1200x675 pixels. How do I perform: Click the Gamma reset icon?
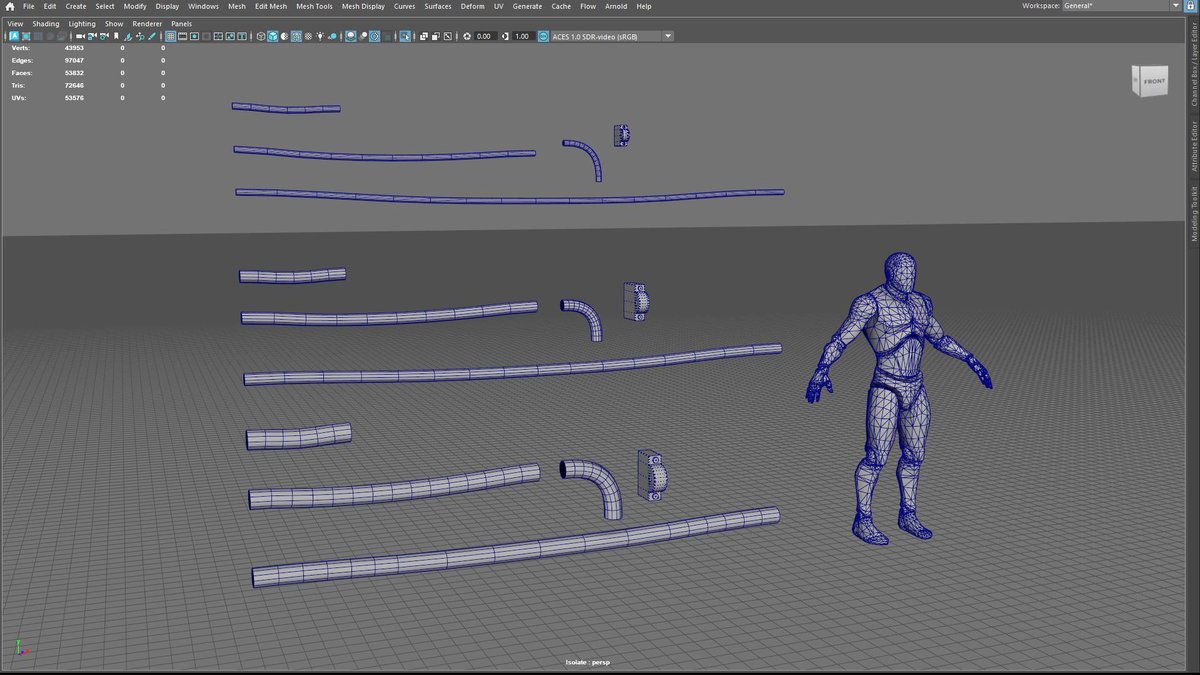click(506, 36)
